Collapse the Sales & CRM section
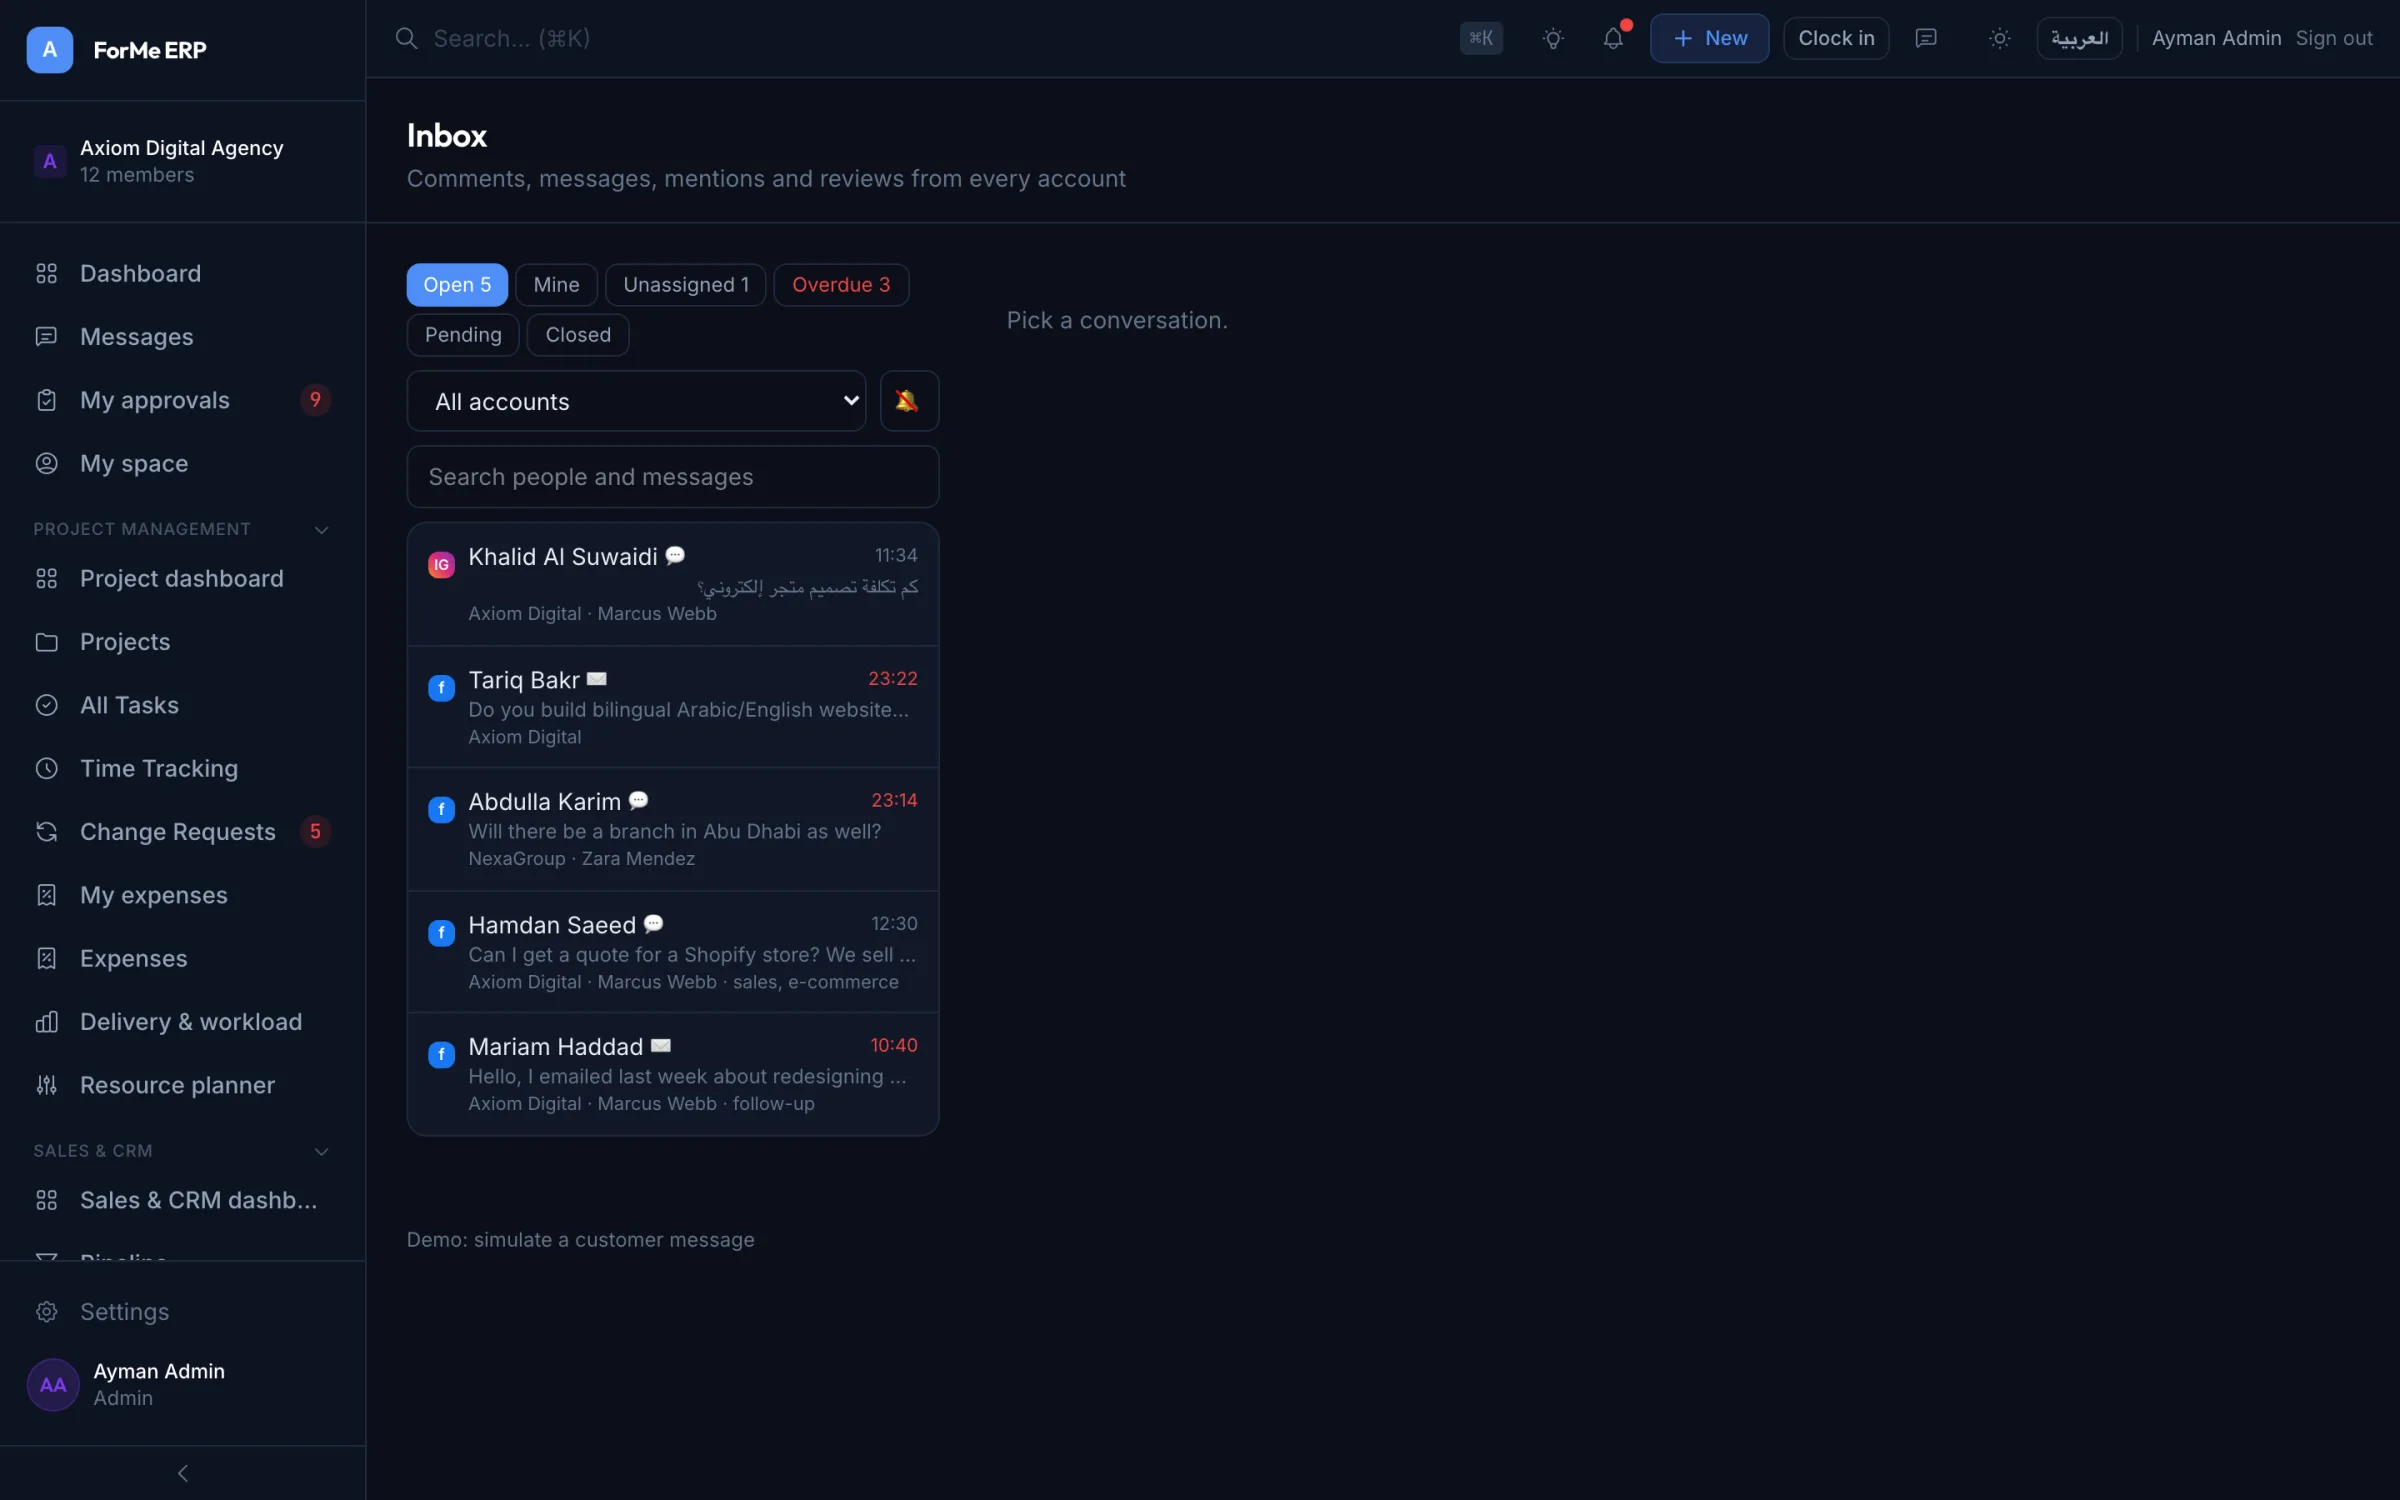The height and width of the screenshot is (1500, 2400). point(321,1151)
